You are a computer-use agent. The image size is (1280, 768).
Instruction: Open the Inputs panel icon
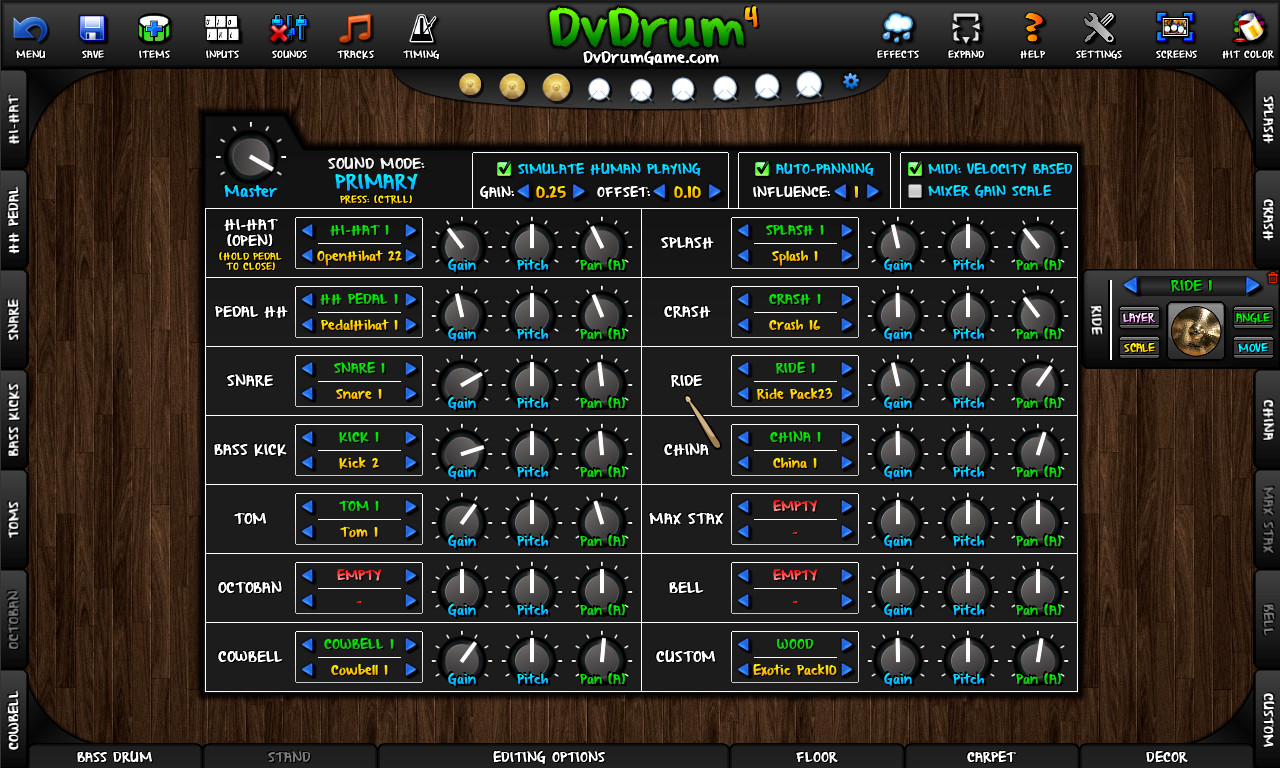click(221, 30)
